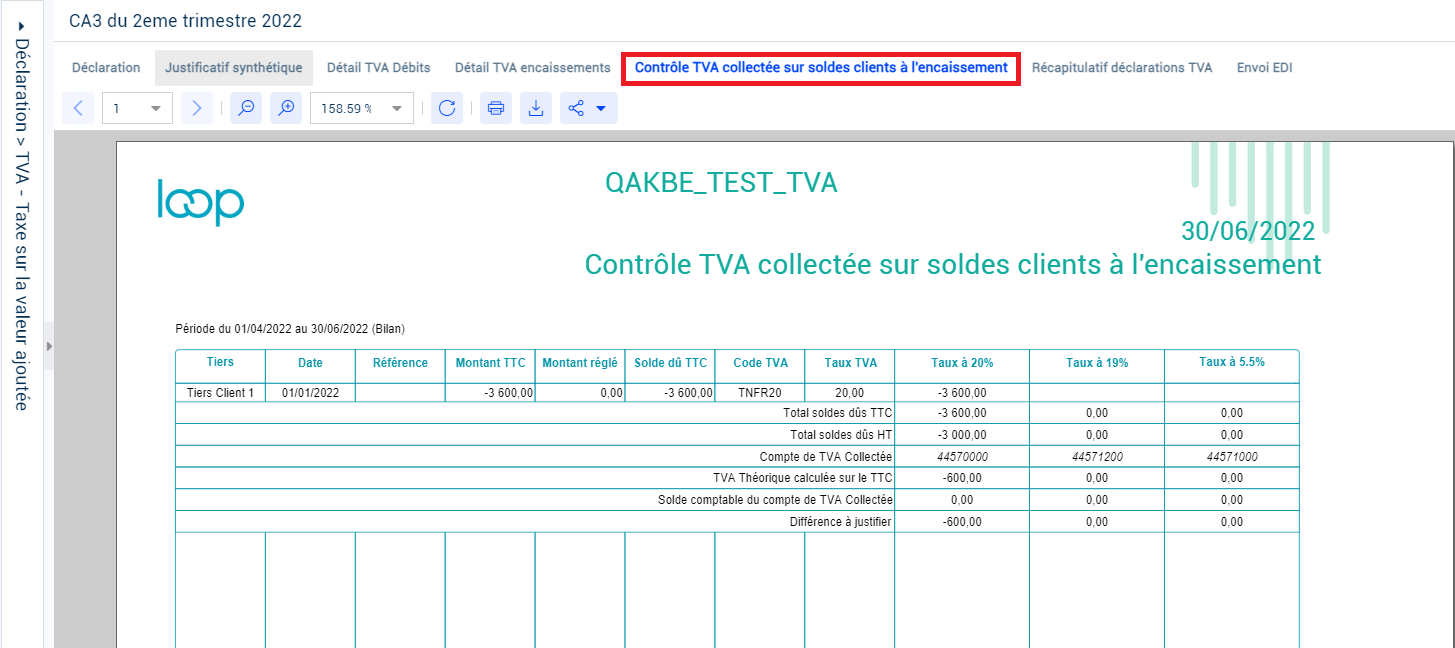This screenshot has width=1455, height=648.
Task: Select the 01/01/2022 date cell
Action: click(x=310, y=393)
